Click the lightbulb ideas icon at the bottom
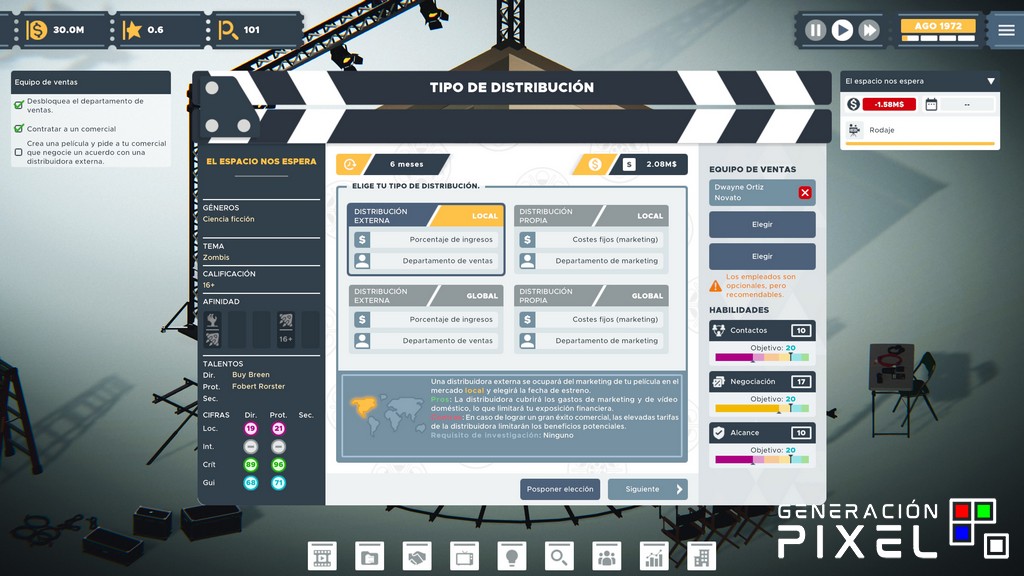 click(x=512, y=557)
